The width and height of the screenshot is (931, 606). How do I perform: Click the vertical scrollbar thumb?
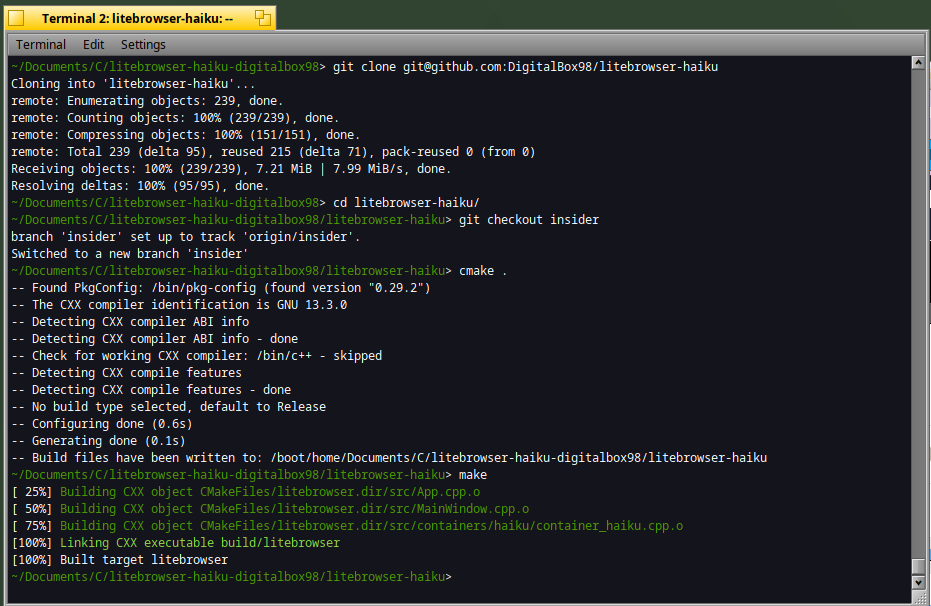(x=918, y=566)
